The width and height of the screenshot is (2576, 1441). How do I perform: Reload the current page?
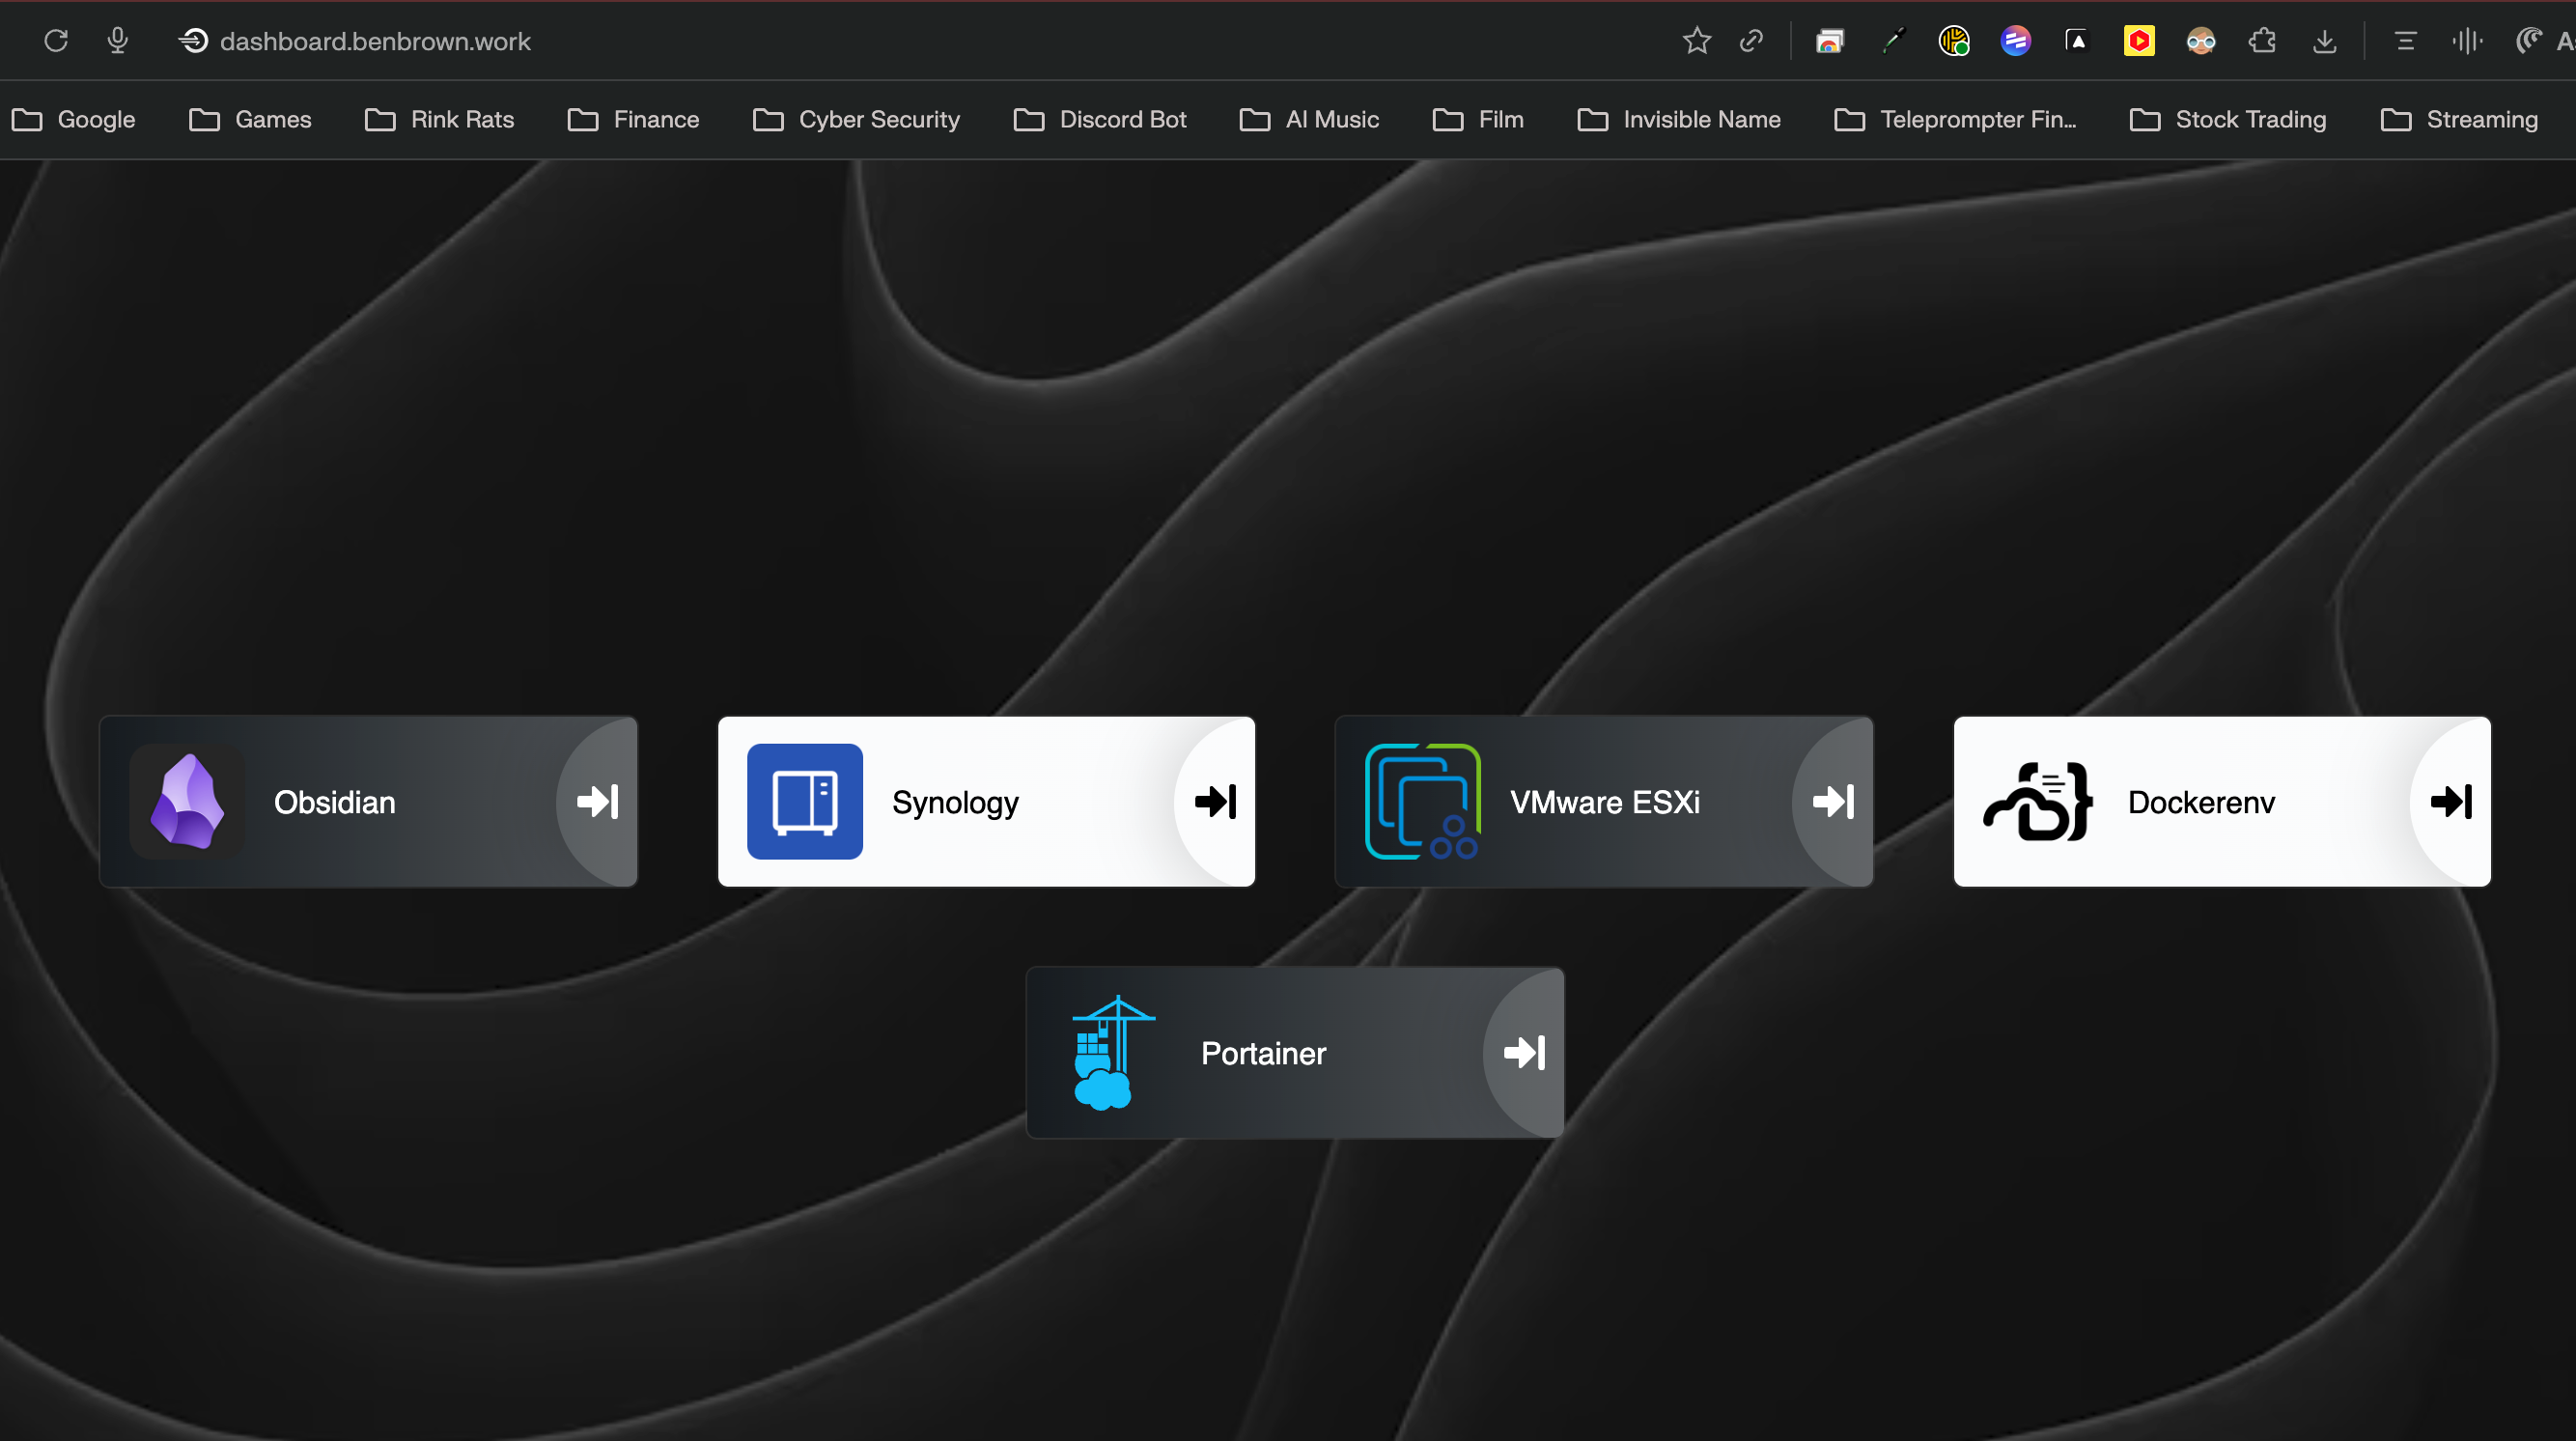(55, 41)
